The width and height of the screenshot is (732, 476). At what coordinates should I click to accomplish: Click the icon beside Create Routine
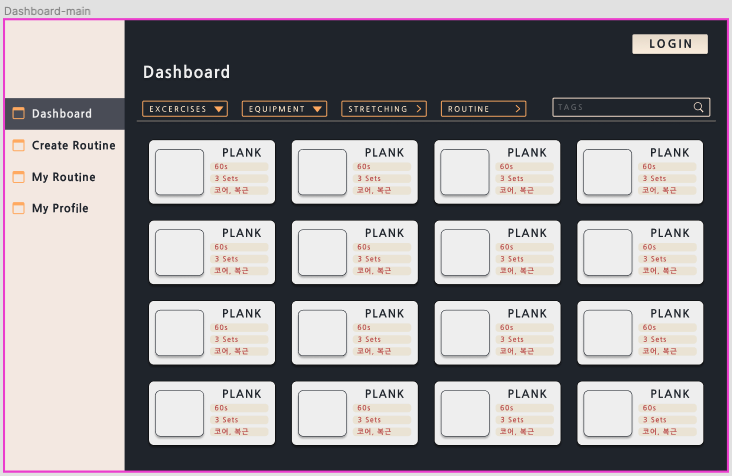(x=19, y=145)
